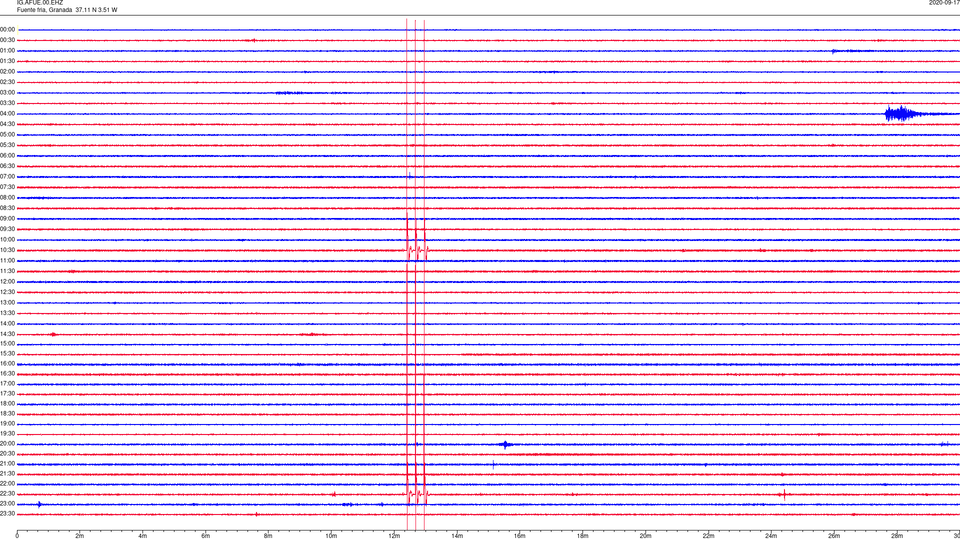960x540 pixels.
Task: Click the red calibration pulses on 22:30 trace
Action: [x=418, y=493]
